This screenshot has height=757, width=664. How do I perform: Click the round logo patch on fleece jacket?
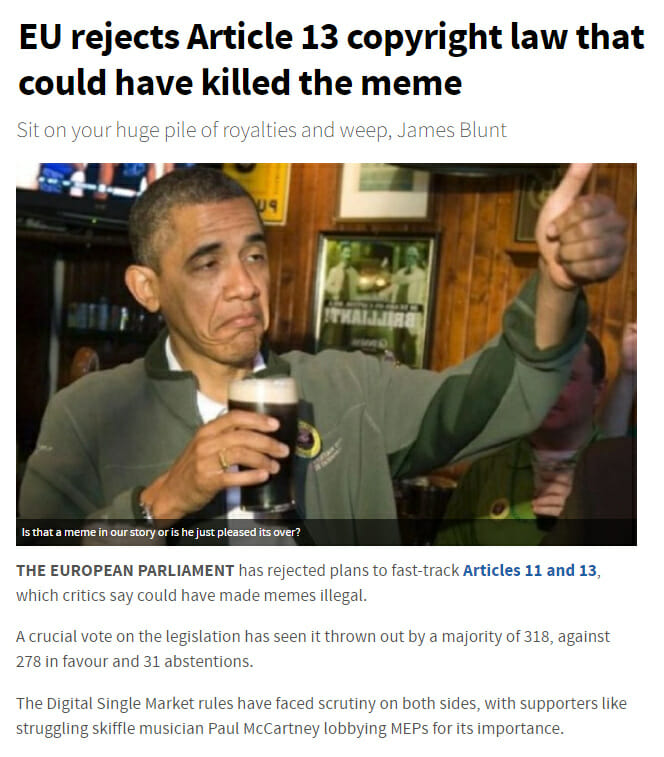[308, 438]
